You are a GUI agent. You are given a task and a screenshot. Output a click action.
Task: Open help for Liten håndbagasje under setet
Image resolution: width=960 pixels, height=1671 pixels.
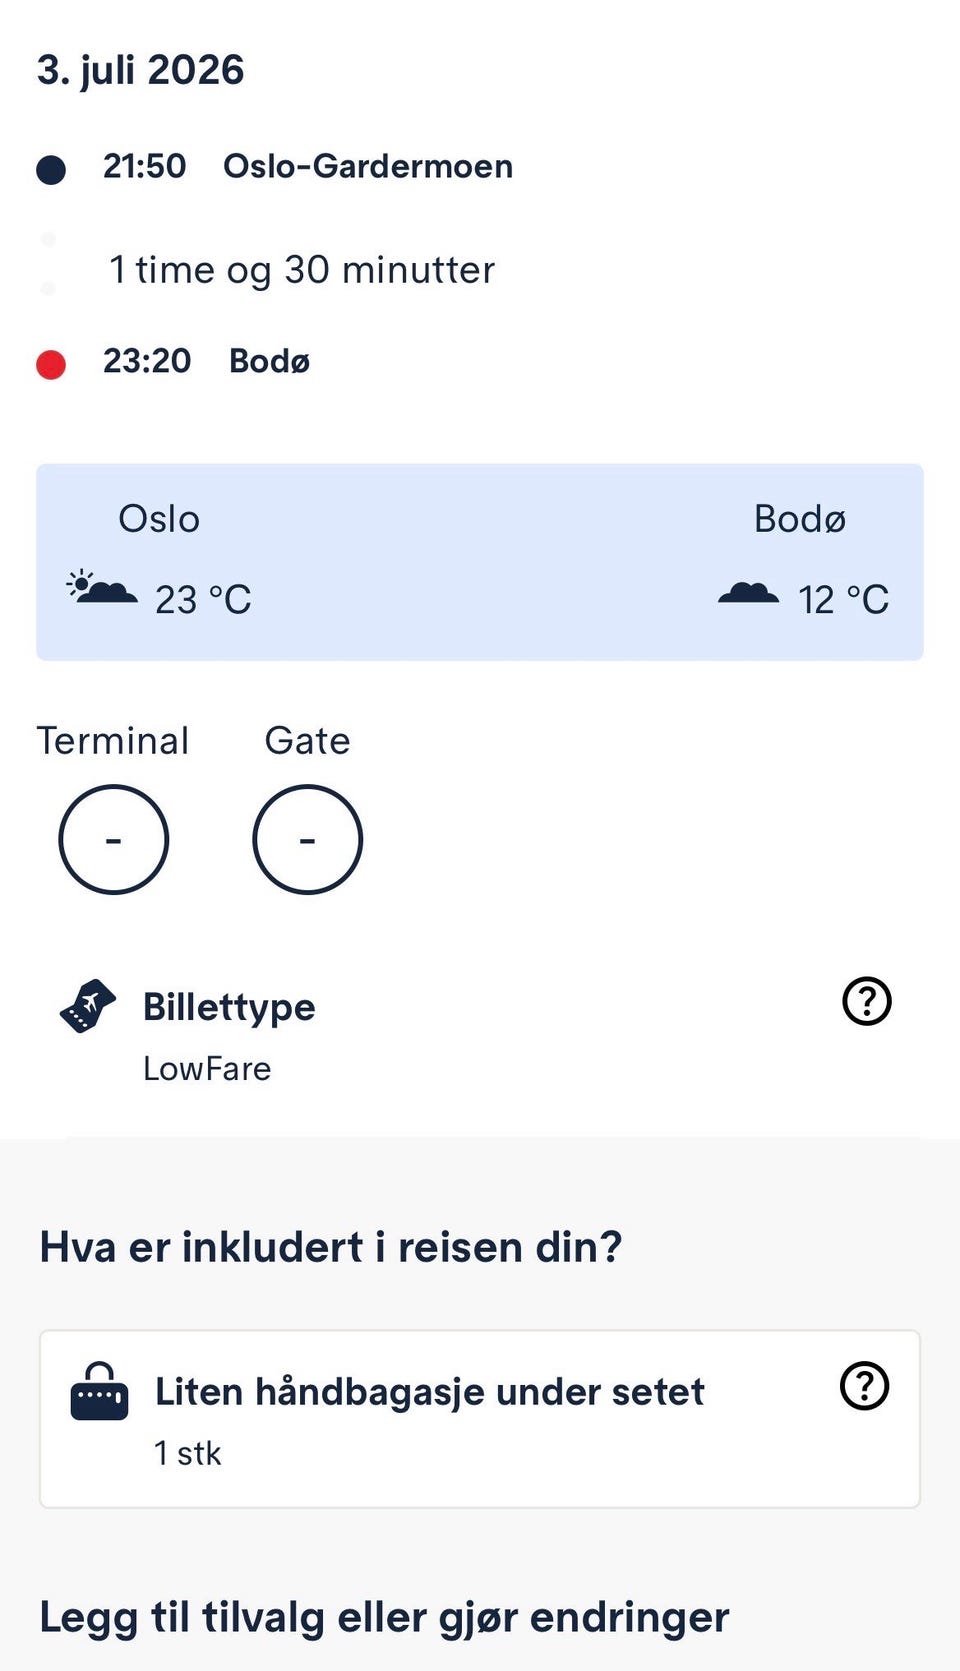tap(865, 1386)
